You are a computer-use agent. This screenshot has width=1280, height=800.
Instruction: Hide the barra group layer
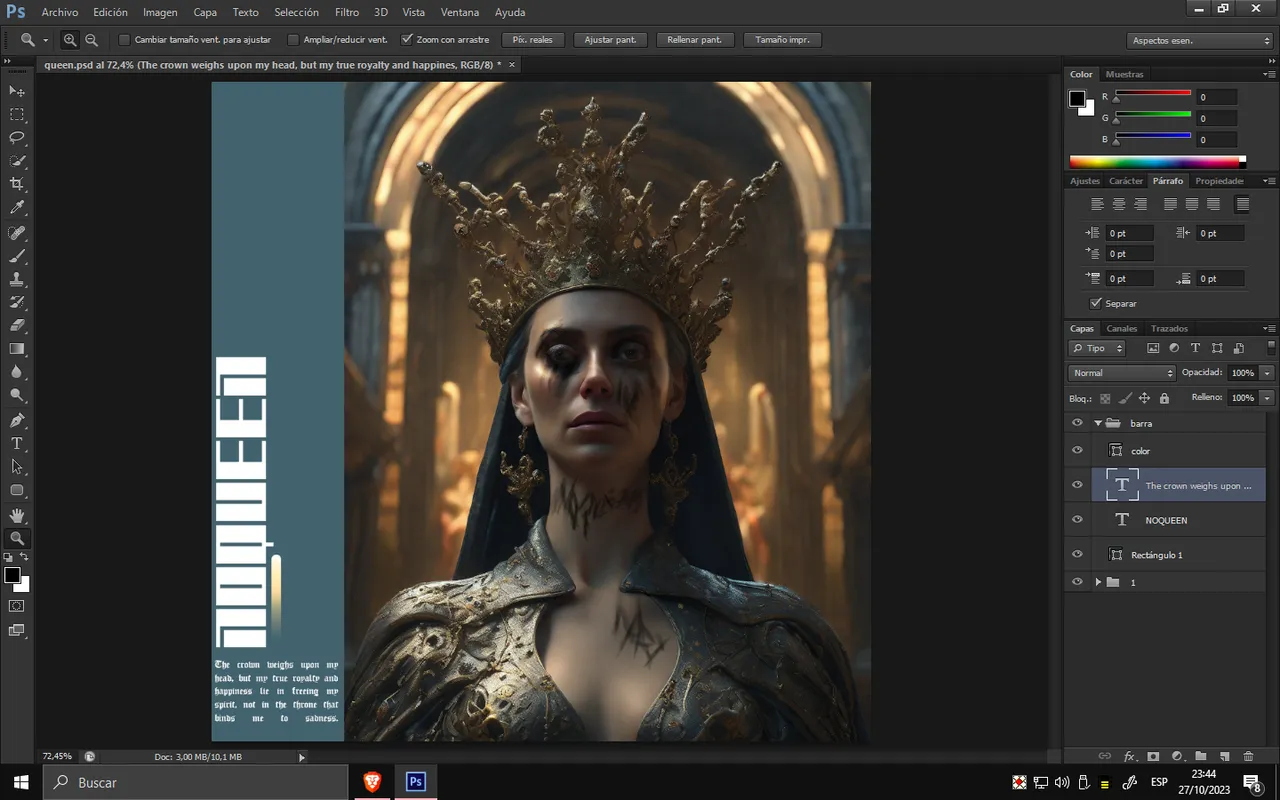pyautogui.click(x=1077, y=423)
